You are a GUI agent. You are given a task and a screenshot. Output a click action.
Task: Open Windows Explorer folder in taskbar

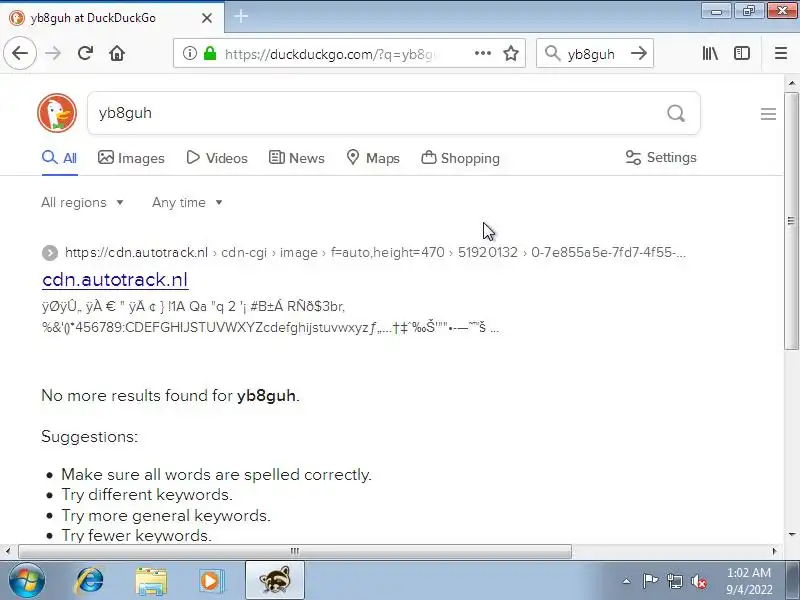[151, 581]
